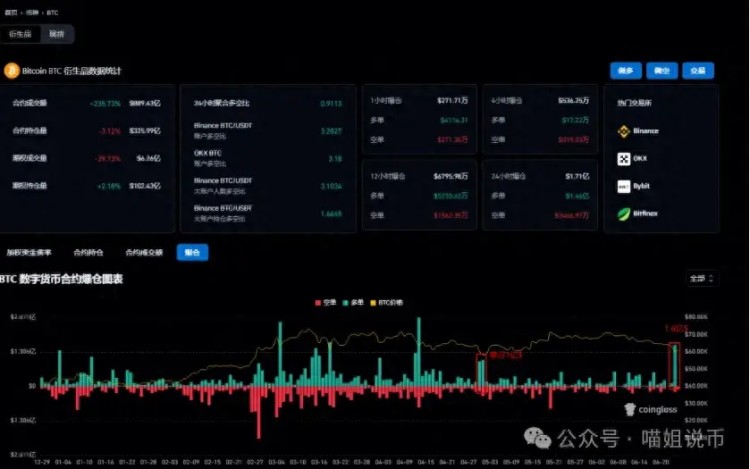Click the $6795.98万 liquidation total
Viewport: 750px width, 469px height.
pos(451,176)
